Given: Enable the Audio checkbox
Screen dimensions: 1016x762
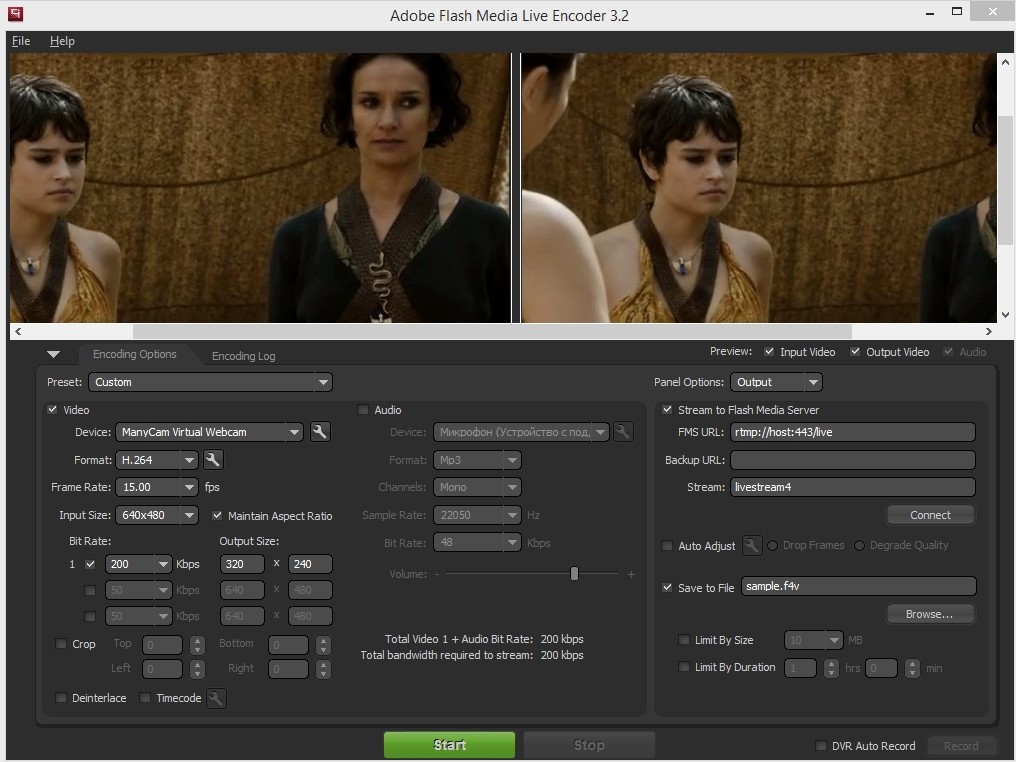Looking at the screenshot, I should (363, 410).
